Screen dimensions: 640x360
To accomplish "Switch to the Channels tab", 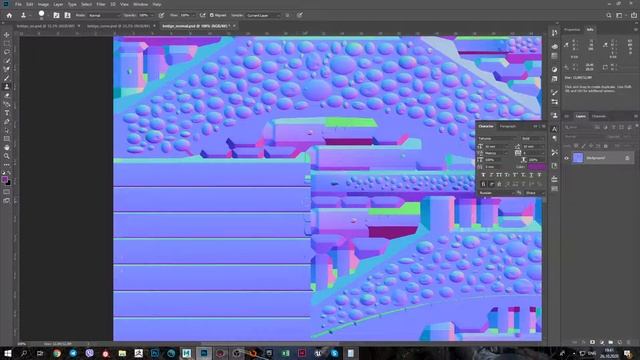I will point(599,116).
